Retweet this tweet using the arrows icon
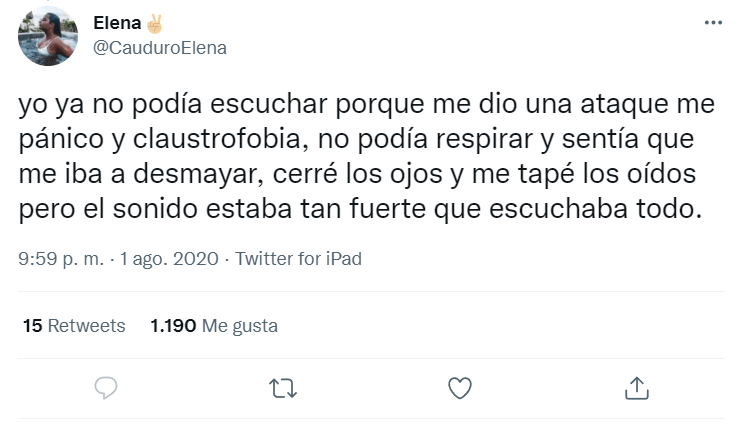Screen dimensions: 746x429 [x=284, y=387]
